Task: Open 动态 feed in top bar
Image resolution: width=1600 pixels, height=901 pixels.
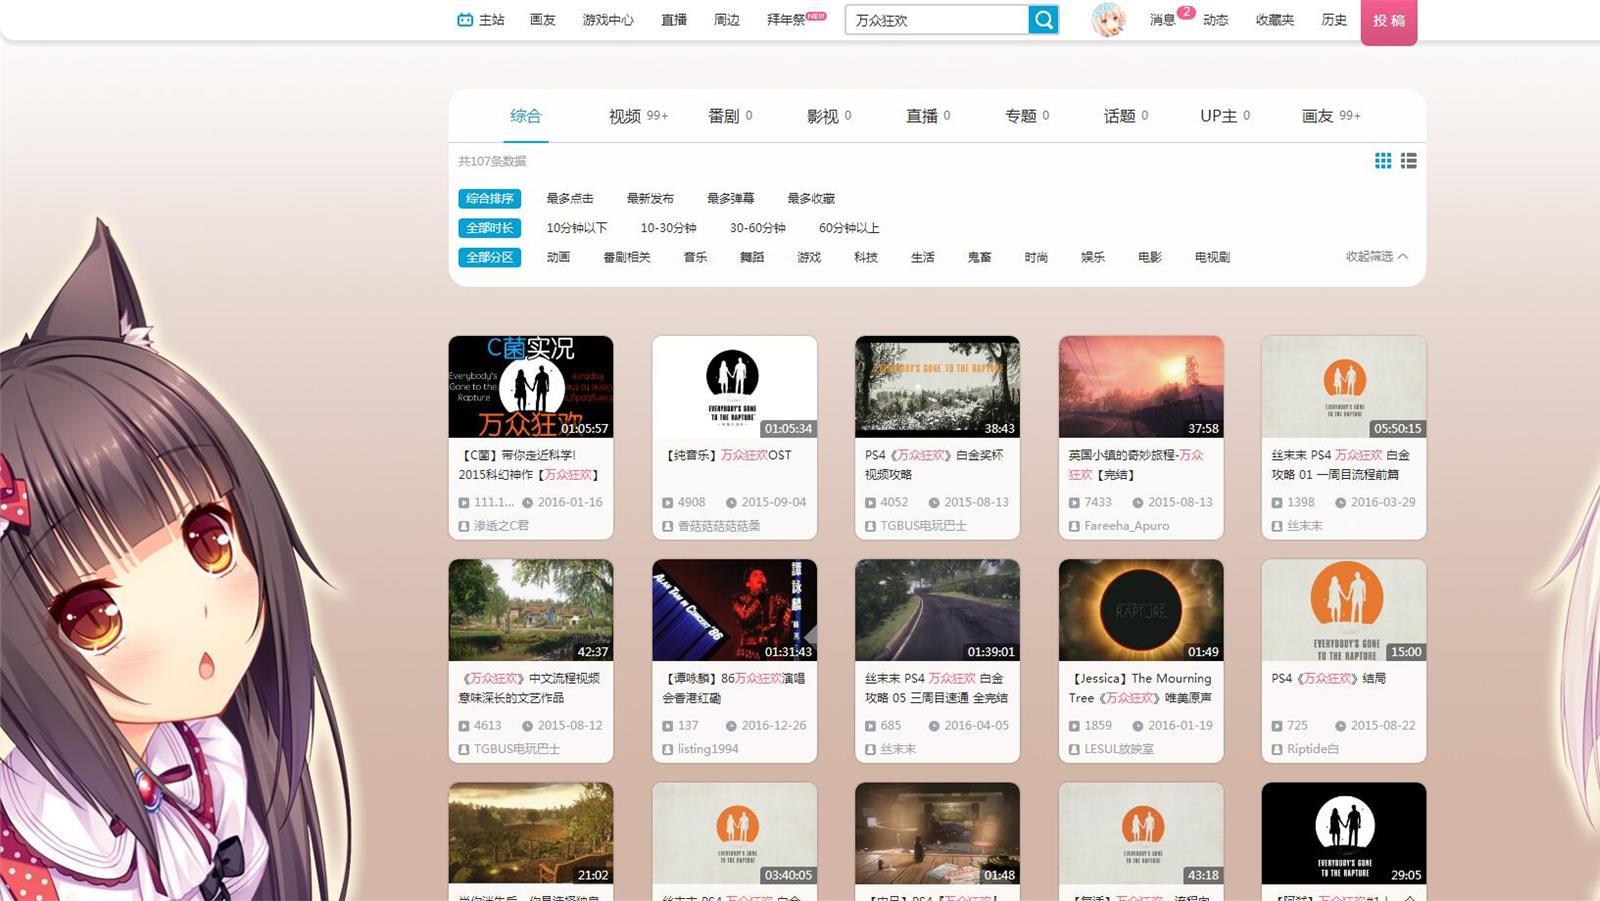Action: [x=1216, y=20]
